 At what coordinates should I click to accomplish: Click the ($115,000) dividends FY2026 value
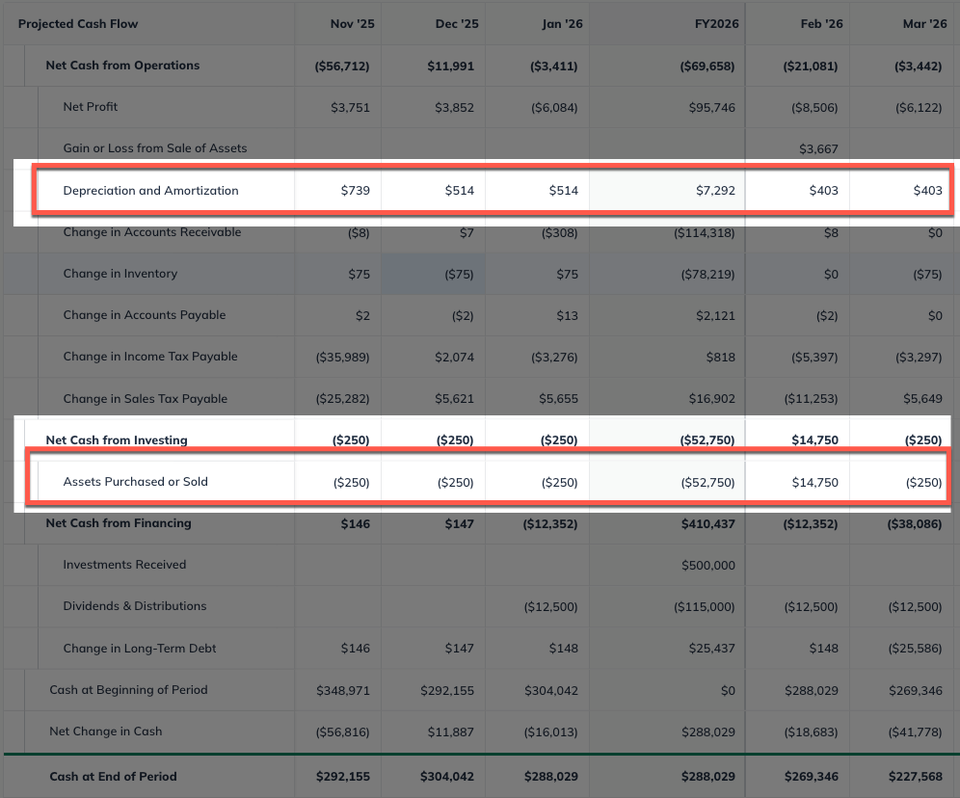click(704, 607)
